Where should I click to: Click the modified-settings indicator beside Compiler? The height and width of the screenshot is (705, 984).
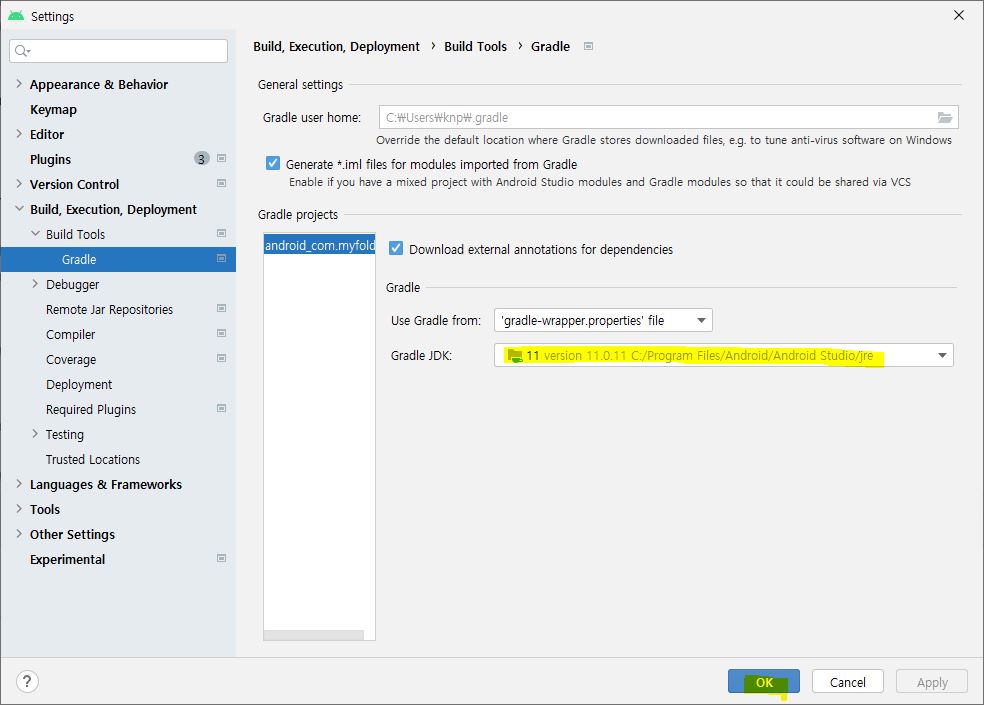pyautogui.click(x=222, y=334)
